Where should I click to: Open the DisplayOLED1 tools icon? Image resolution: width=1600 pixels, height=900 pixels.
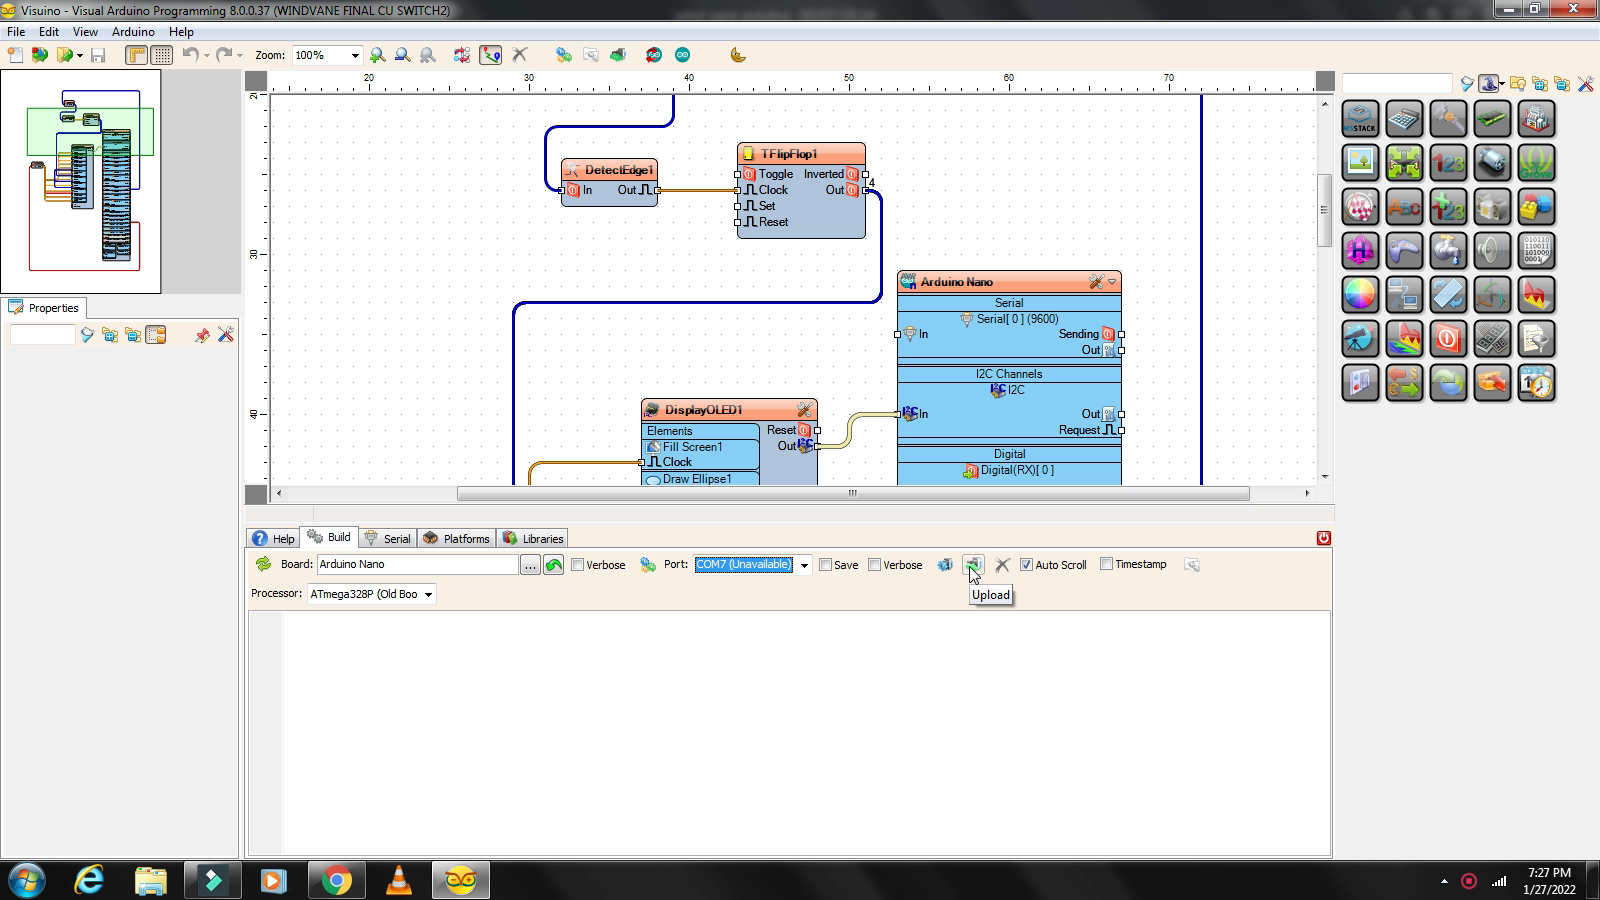point(804,410)
